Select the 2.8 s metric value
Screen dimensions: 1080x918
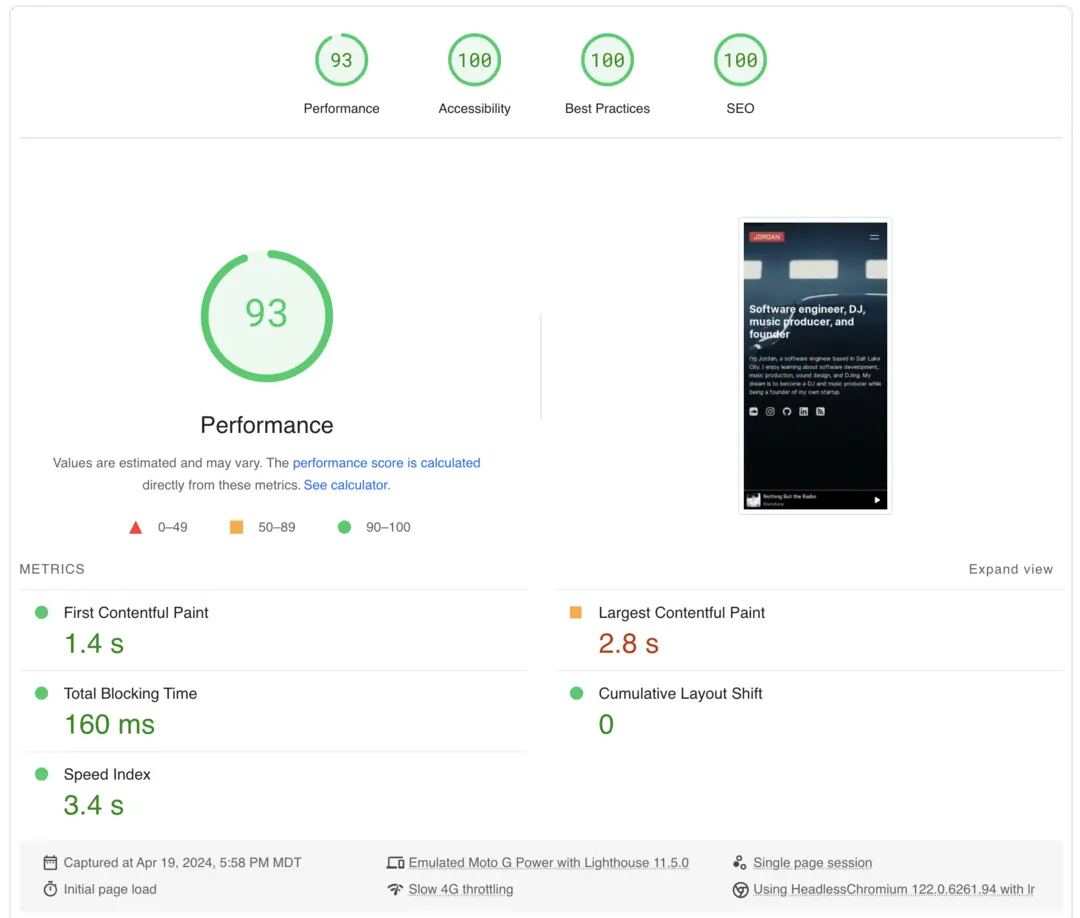[628, 644]
